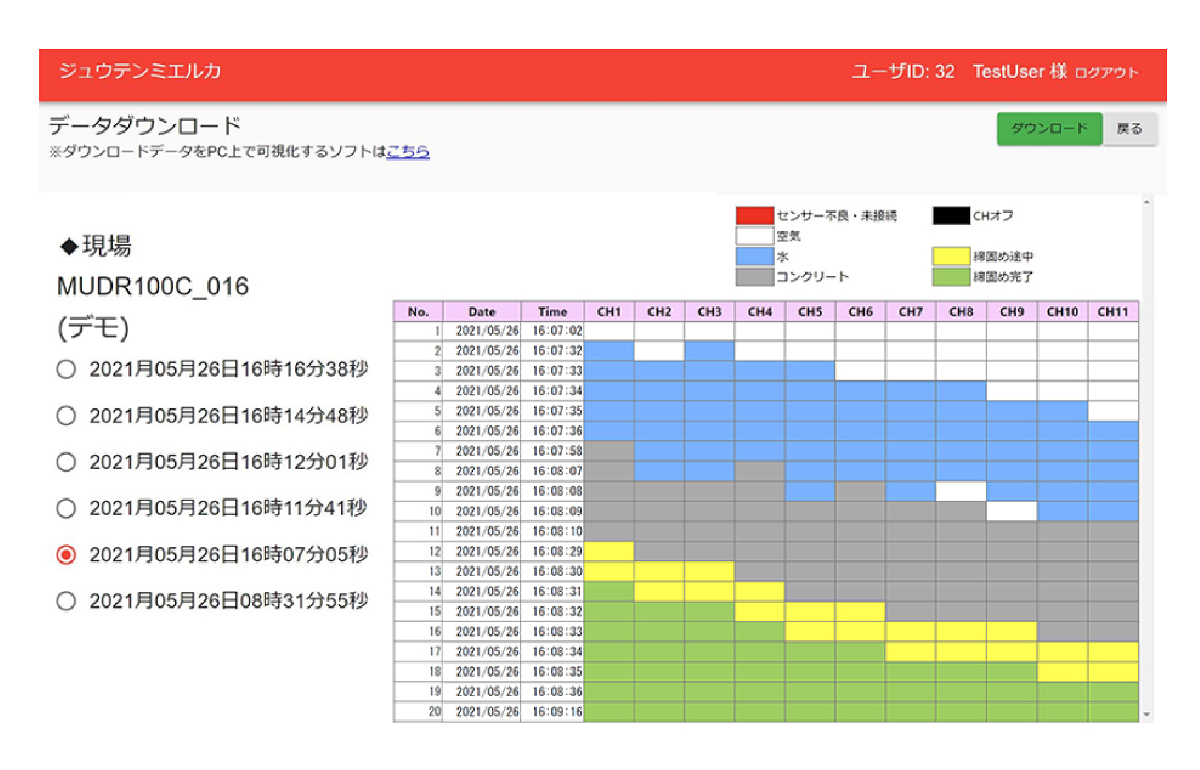
Task: Select radio 2021月05月26日16時14分48秒
Action: pyautogui.click(x=66, y=416)
